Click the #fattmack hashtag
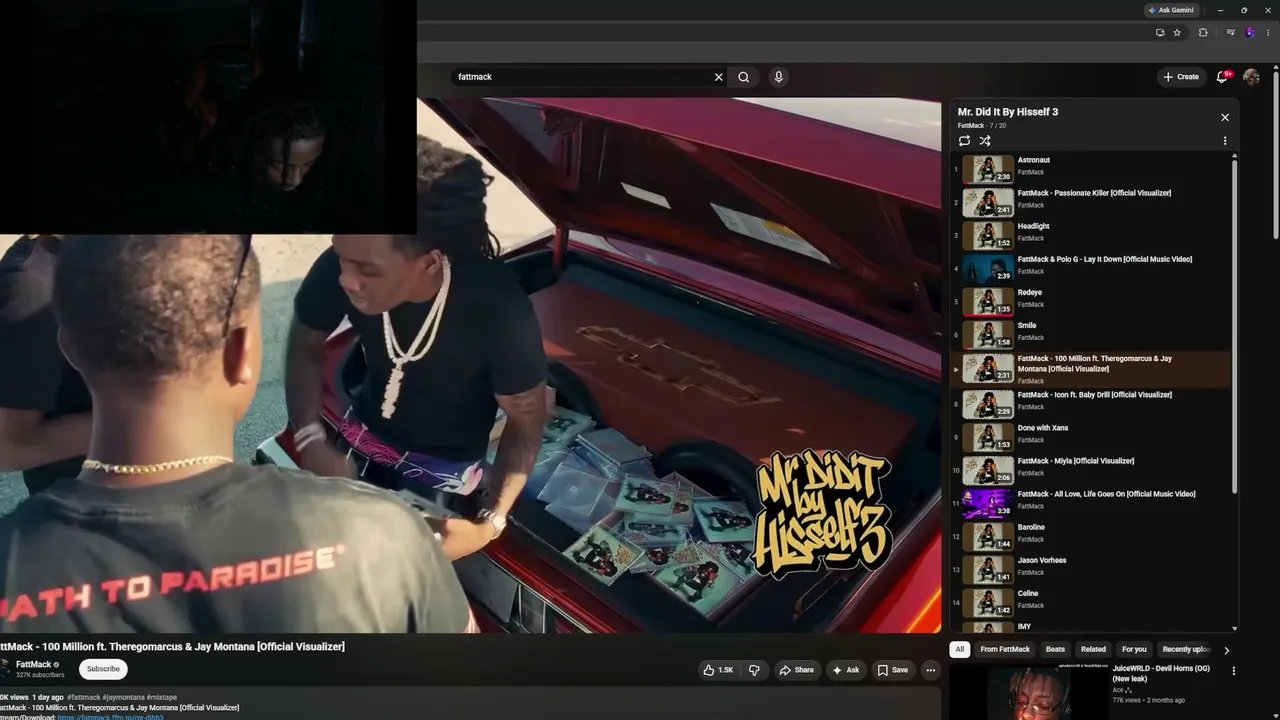 [84, 697]
